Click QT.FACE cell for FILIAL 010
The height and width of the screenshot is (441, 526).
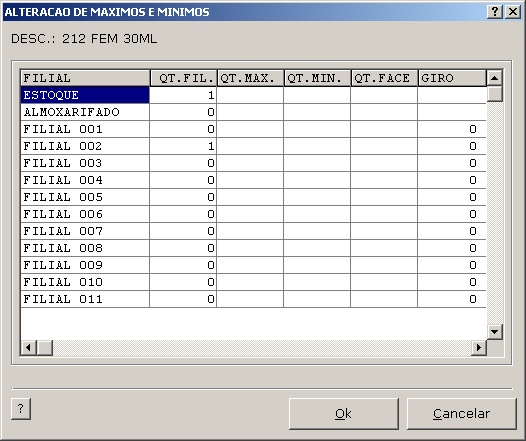pos(384,282)
